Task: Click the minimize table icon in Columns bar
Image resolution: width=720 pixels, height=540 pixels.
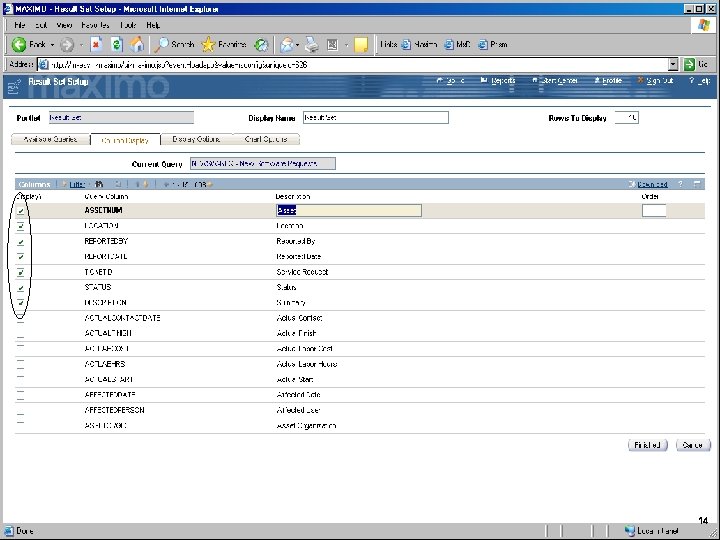Action: [x=697, y=184]
